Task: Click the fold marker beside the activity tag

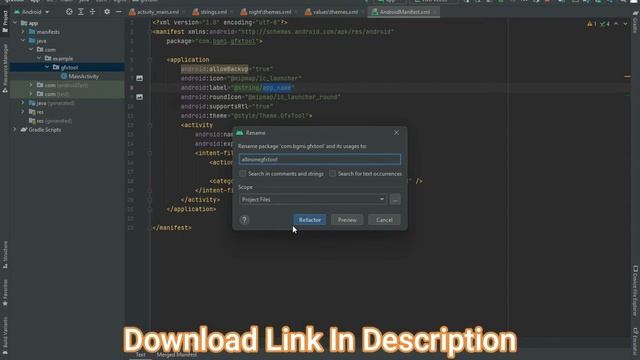Action: coord(150,125)
